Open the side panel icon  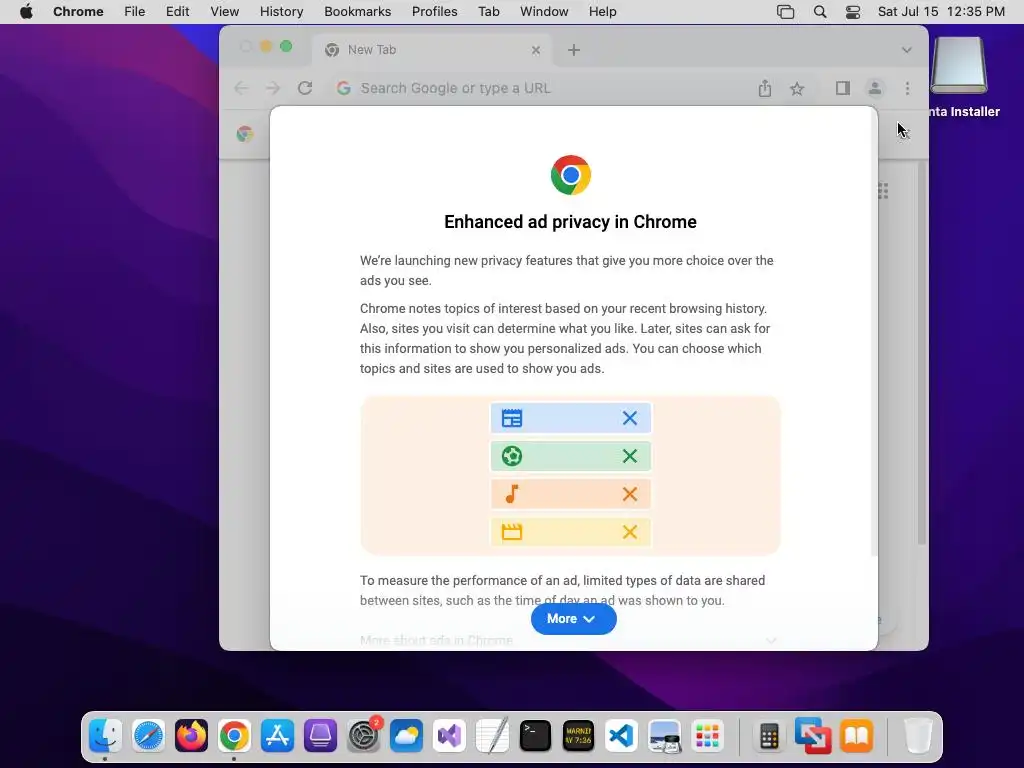842,88
